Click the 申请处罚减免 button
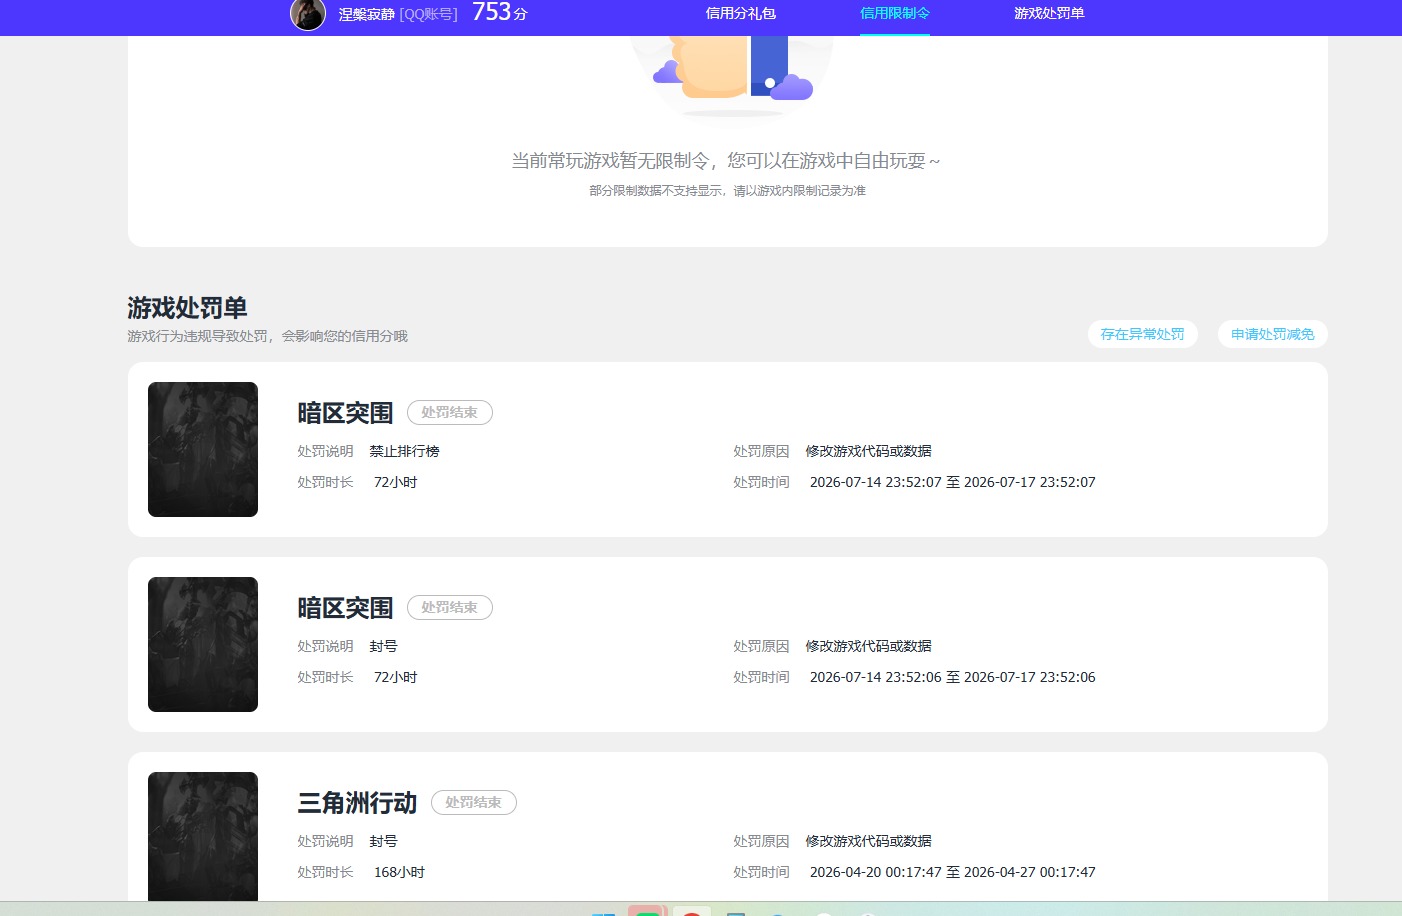The height and width of the screenshot is (916, 1402). (1273, 334)
